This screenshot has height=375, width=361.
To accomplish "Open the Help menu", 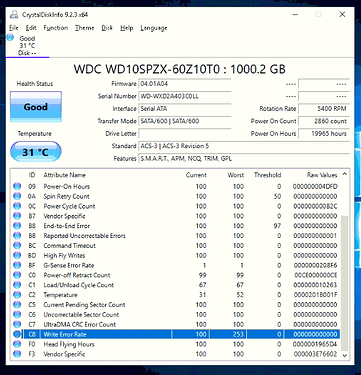I will (127, 28).
